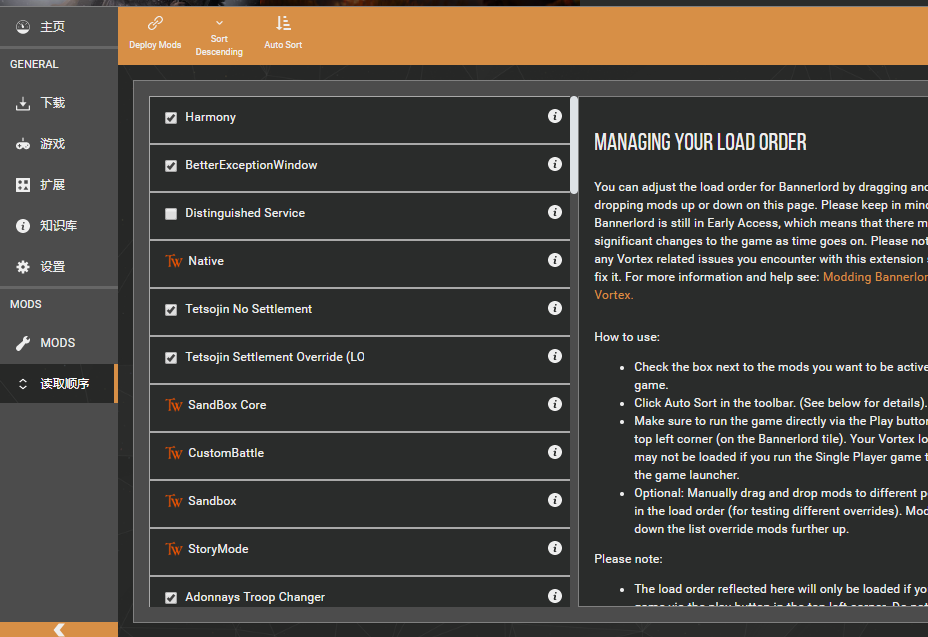
Task: Show info for BetterExceptionWindow
Action: click(555, 164)
